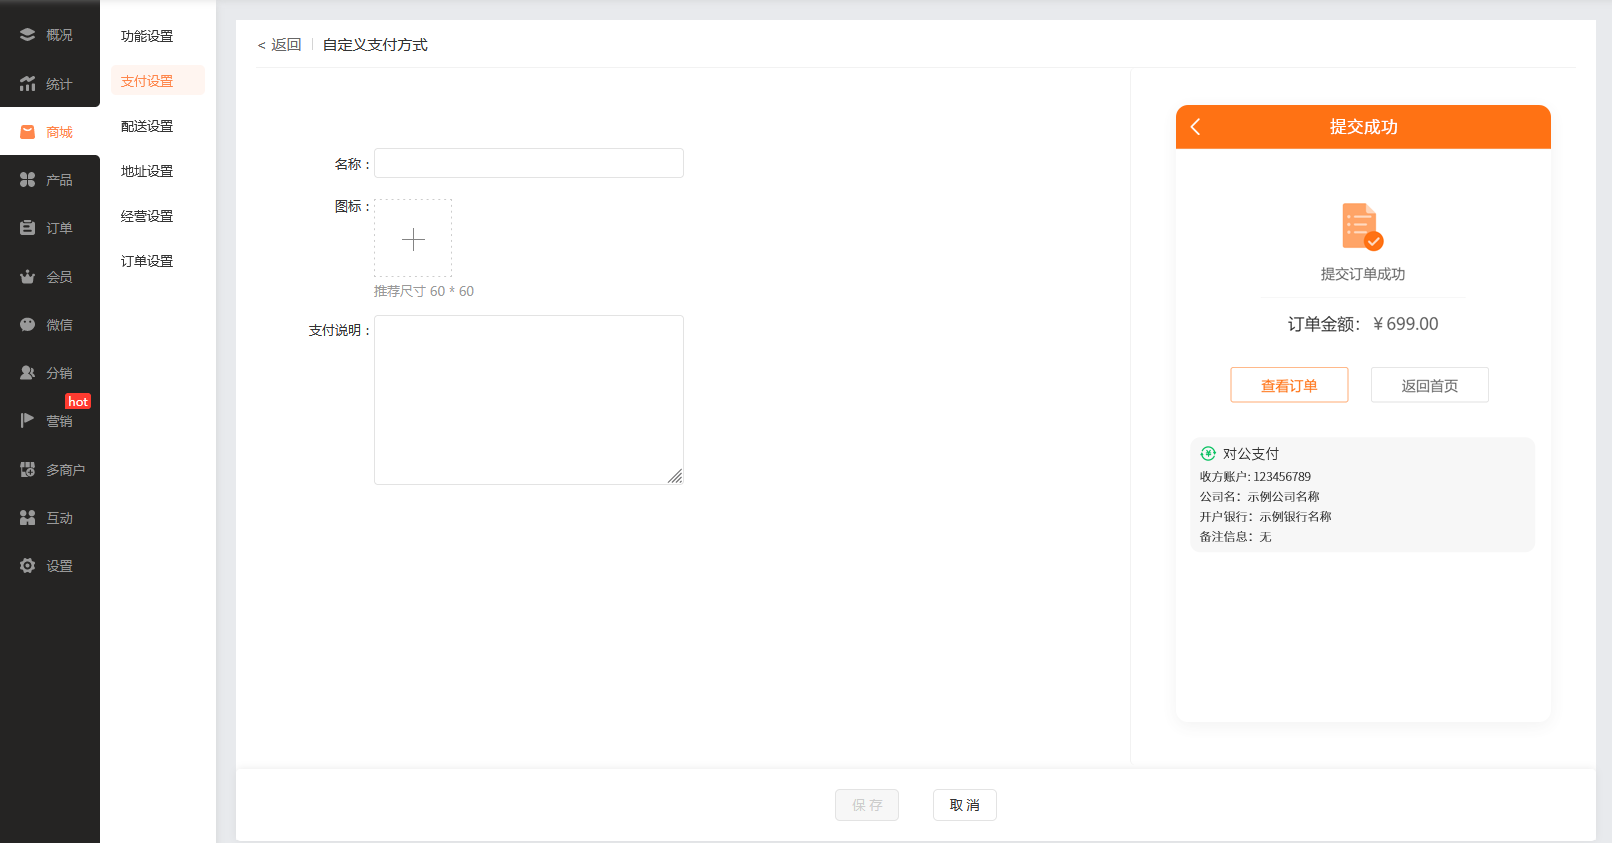Click the 备注信息: 无 line

pyautogui.click(x=1236, y=537)
